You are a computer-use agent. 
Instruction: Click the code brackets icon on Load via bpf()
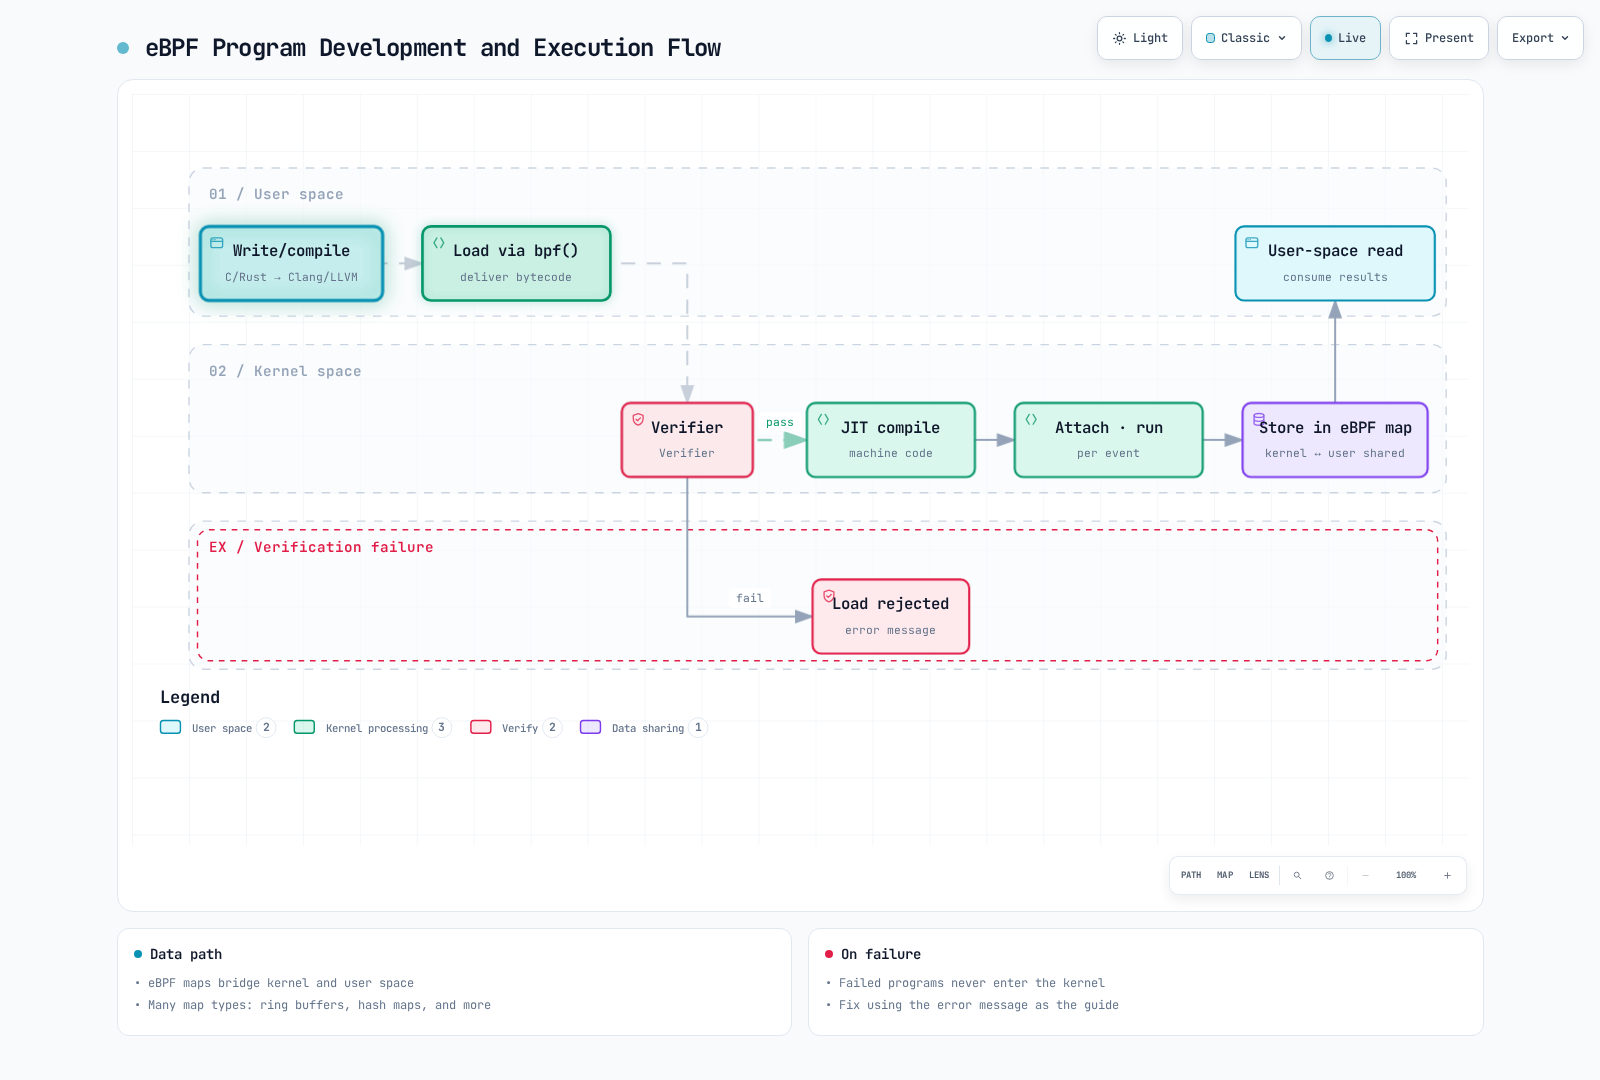pos(439,243)
